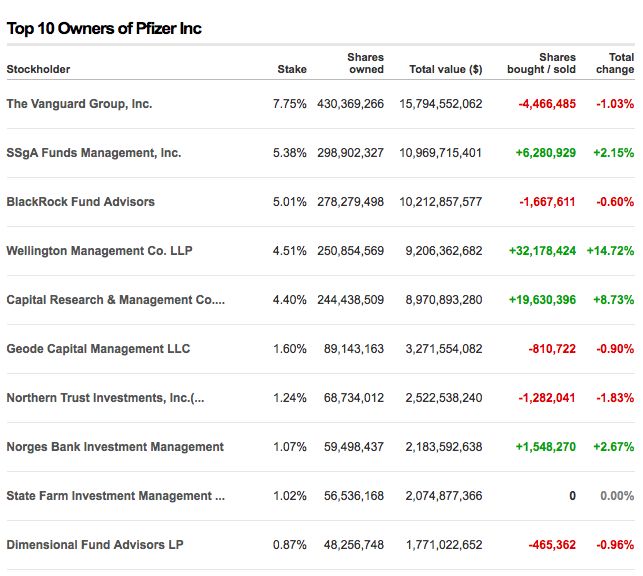Click Northern Trust's -1.83% total change
The width and height of the screenshot is (643, 576).
tap(615, 398)
